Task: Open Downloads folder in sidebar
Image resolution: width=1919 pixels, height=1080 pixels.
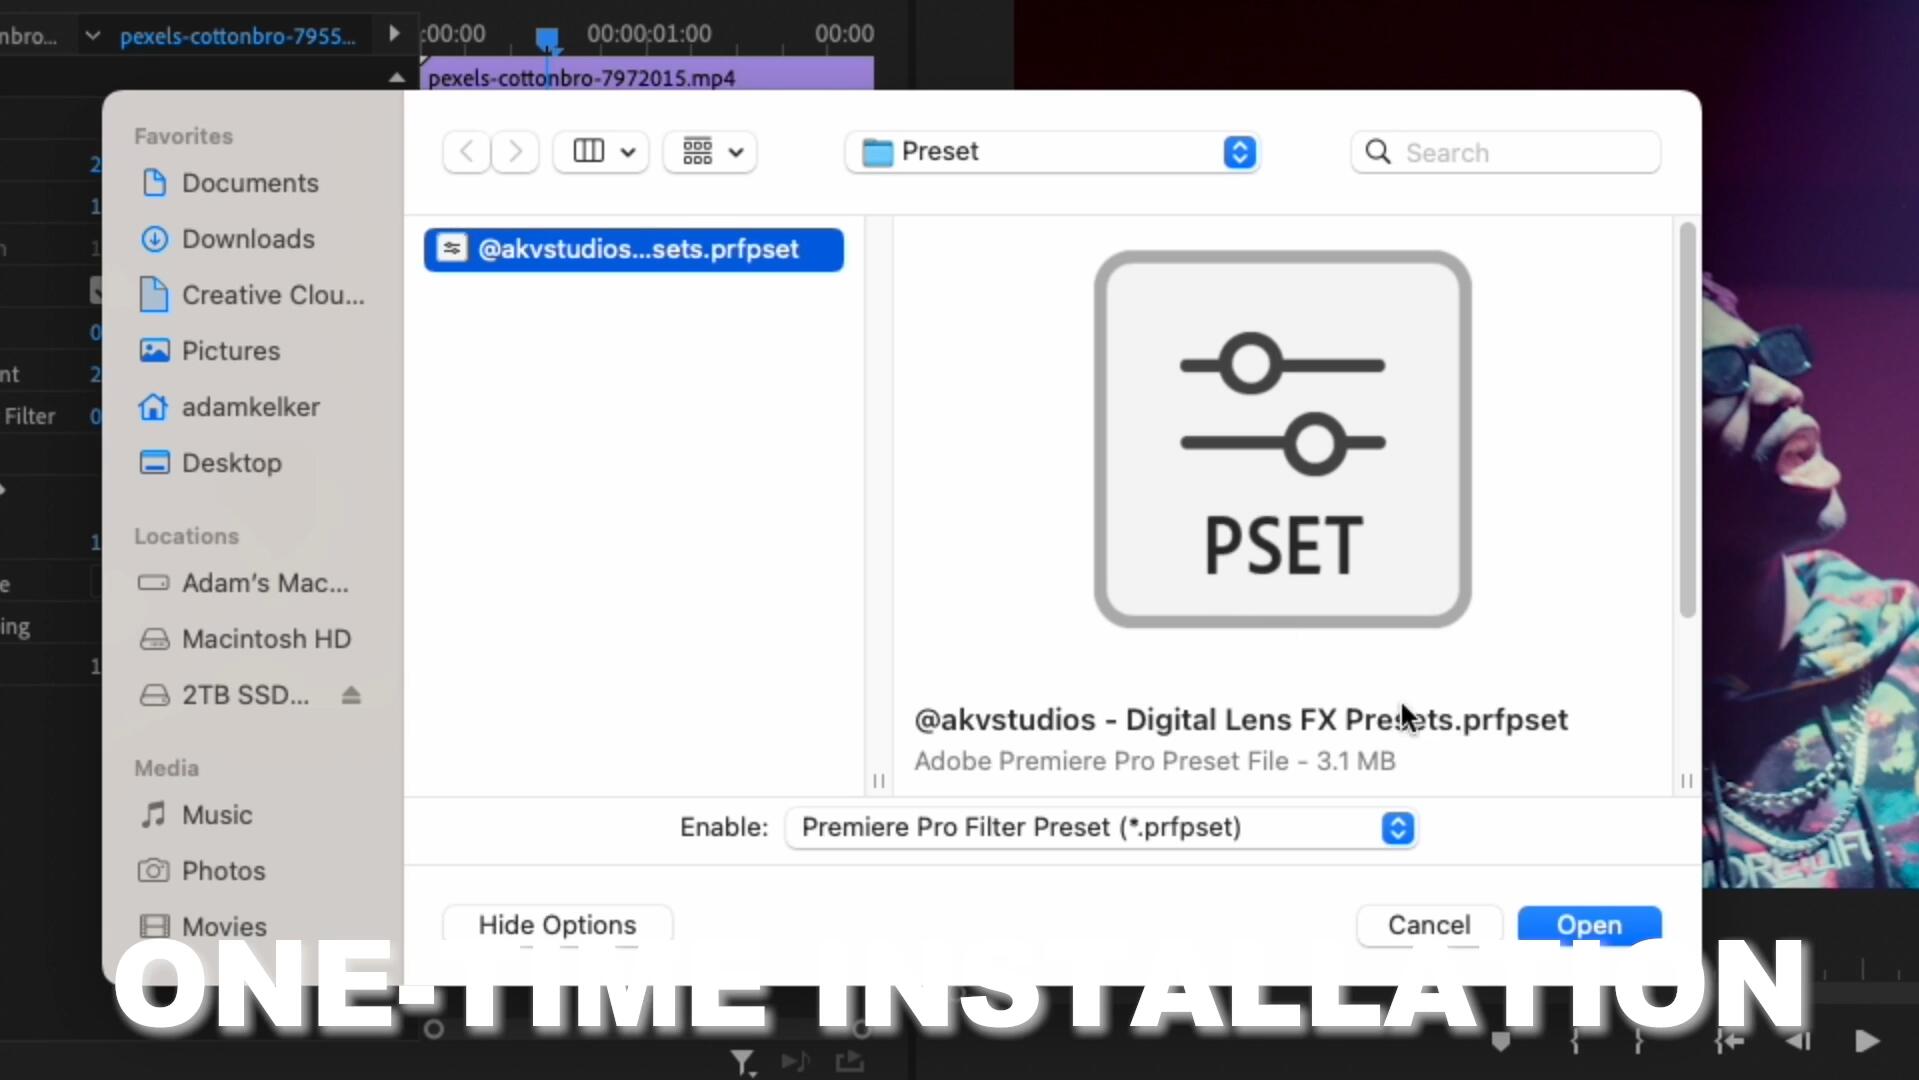Action: coord(227,239)
